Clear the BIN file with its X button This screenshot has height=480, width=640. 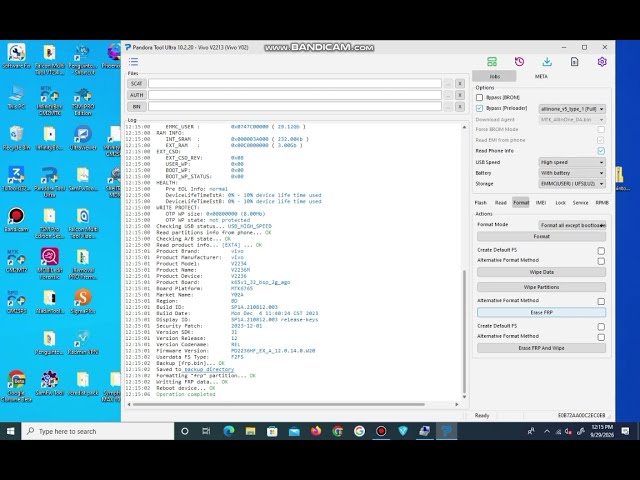point(460,107)
